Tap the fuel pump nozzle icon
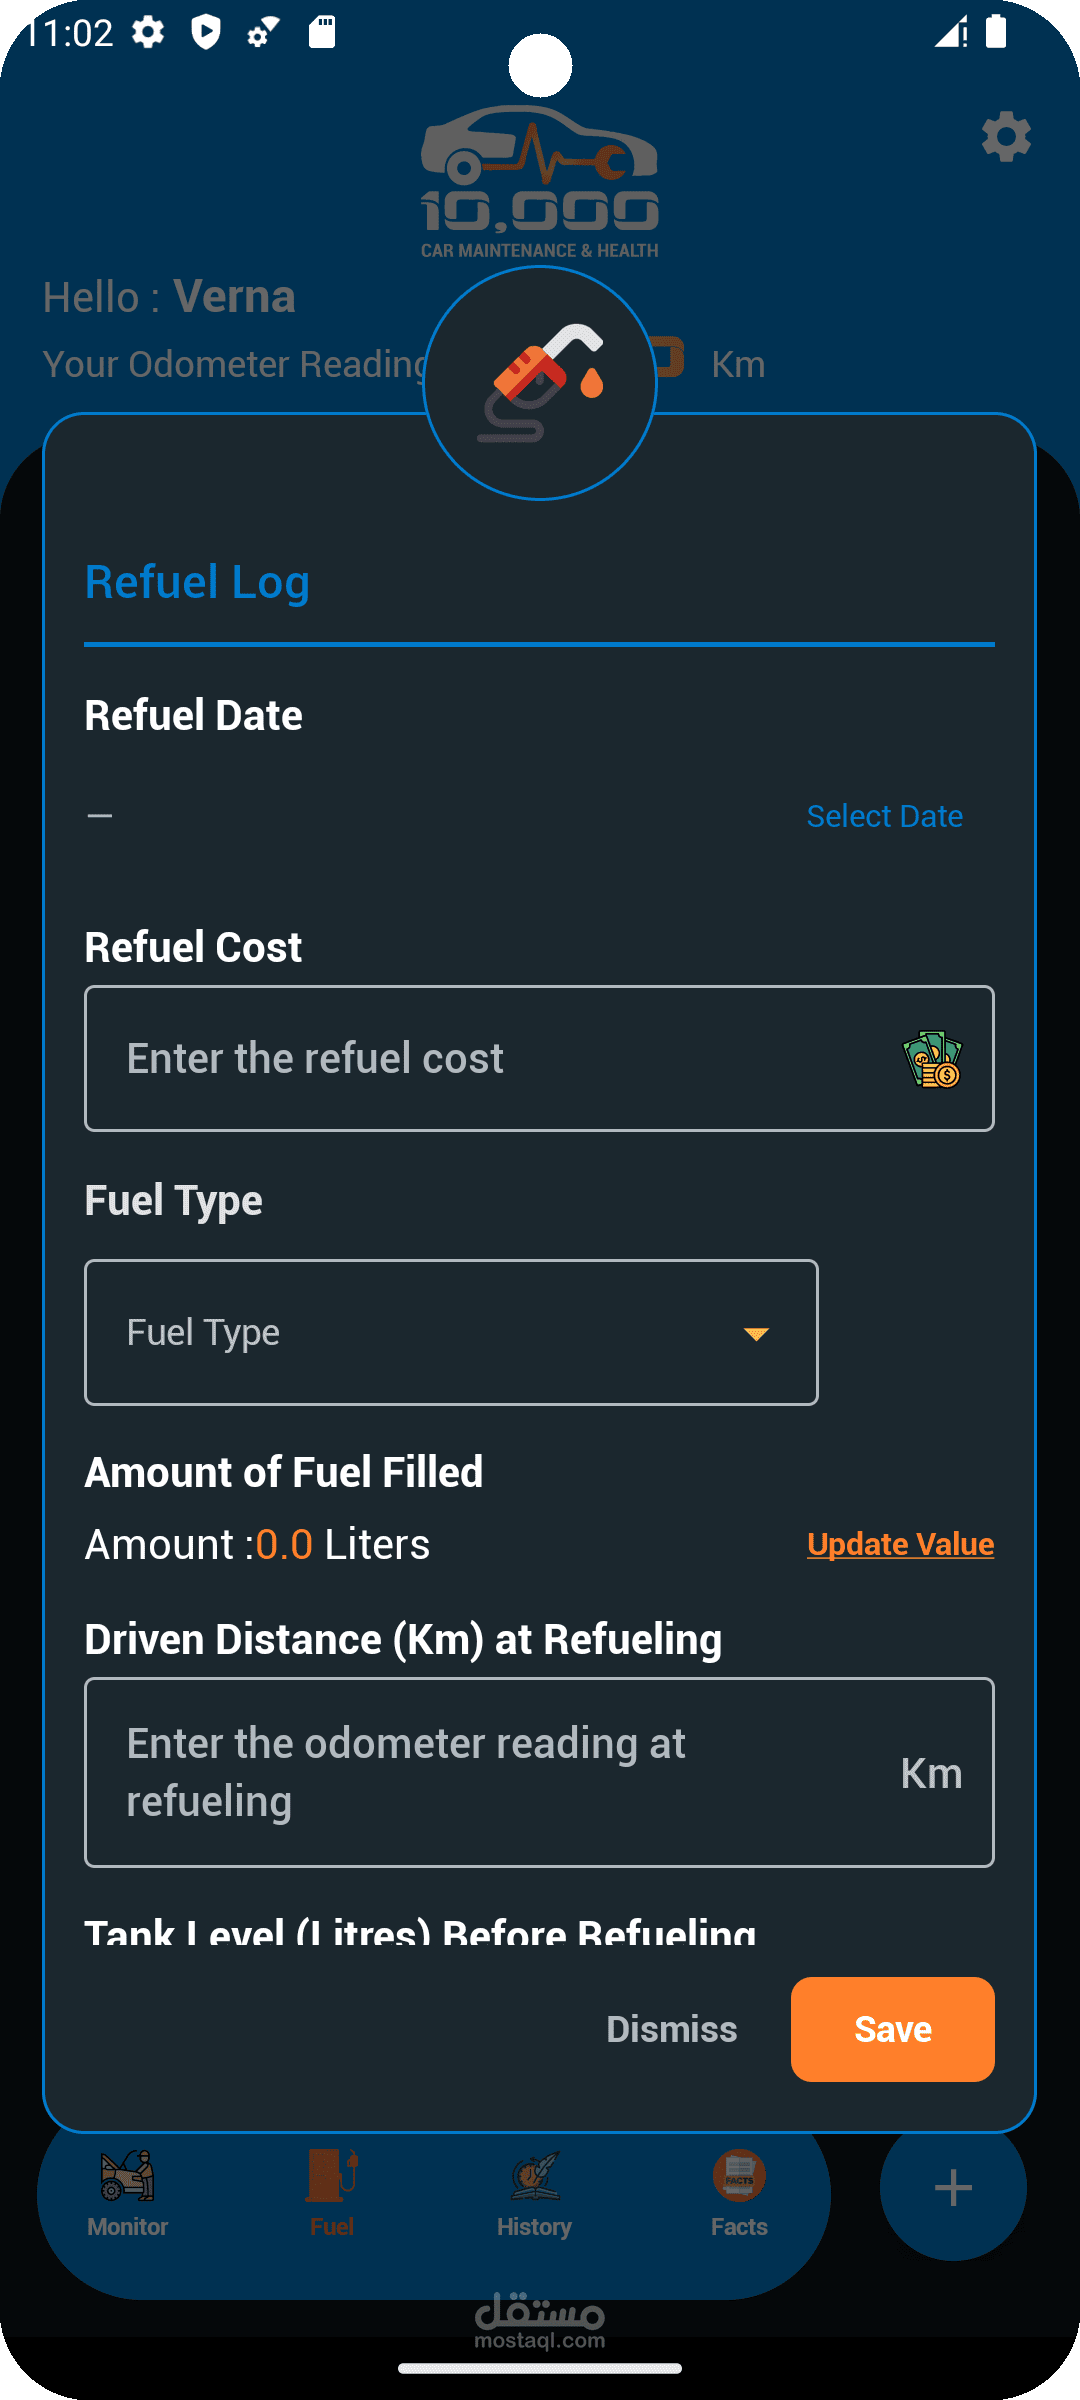 tap(540, 384)
